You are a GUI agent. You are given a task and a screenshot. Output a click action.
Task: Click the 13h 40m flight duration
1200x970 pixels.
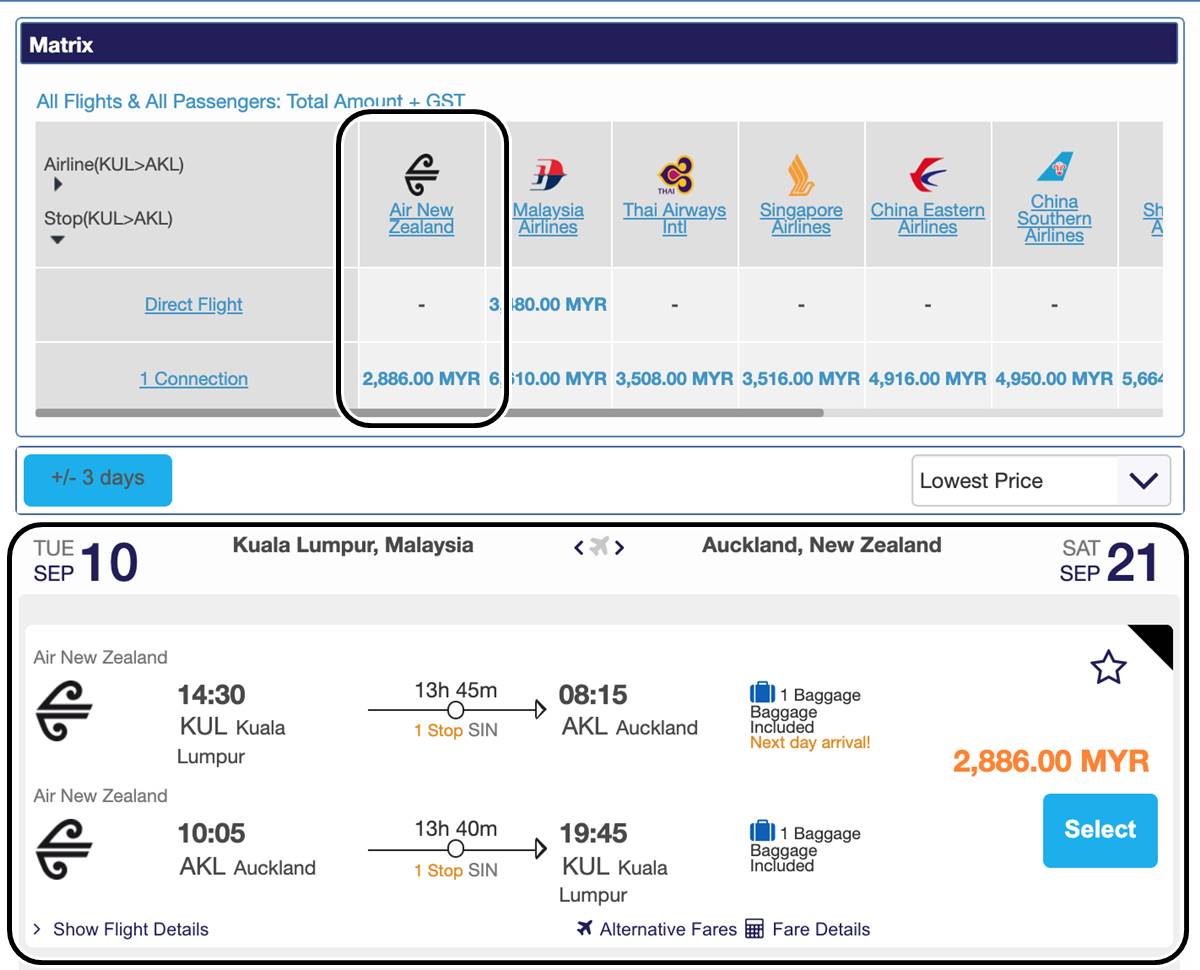point(456,828)
